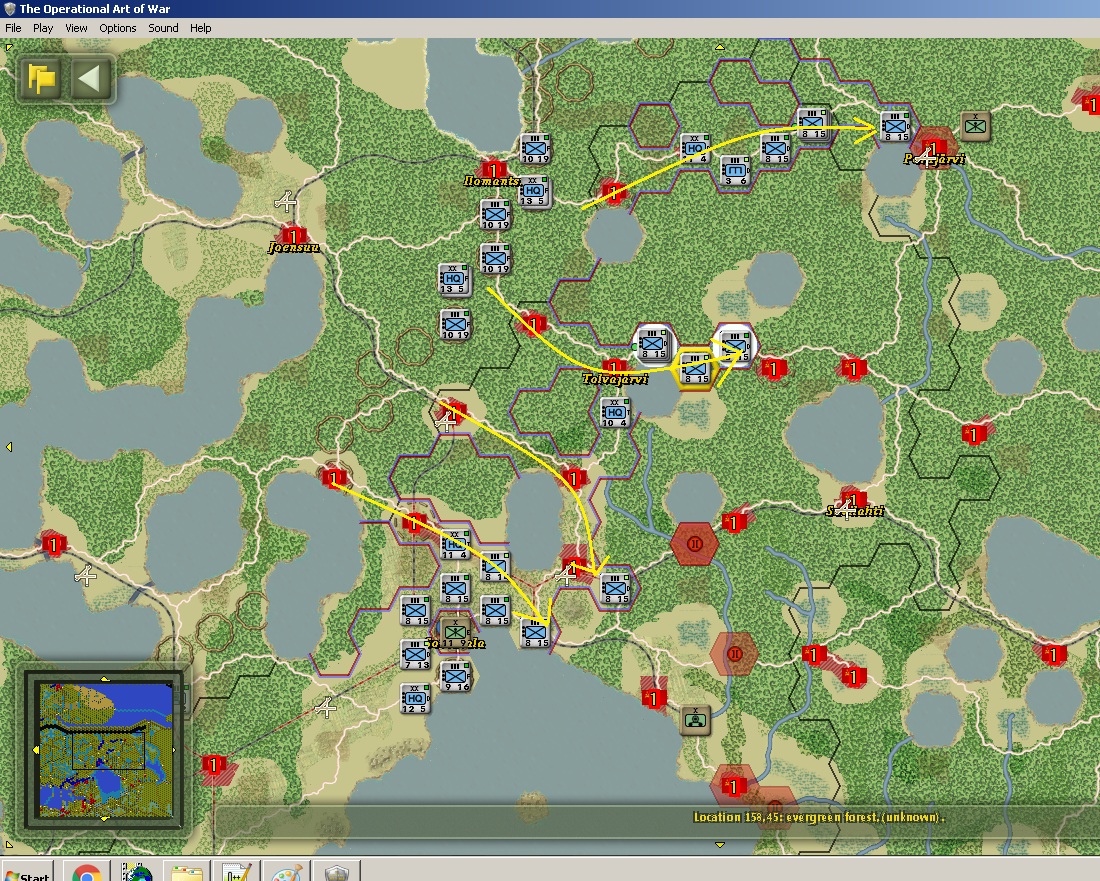Click the airfield icon north of Joensuu
Viewport: 1100px width, 881px height.
coord(285,203)
